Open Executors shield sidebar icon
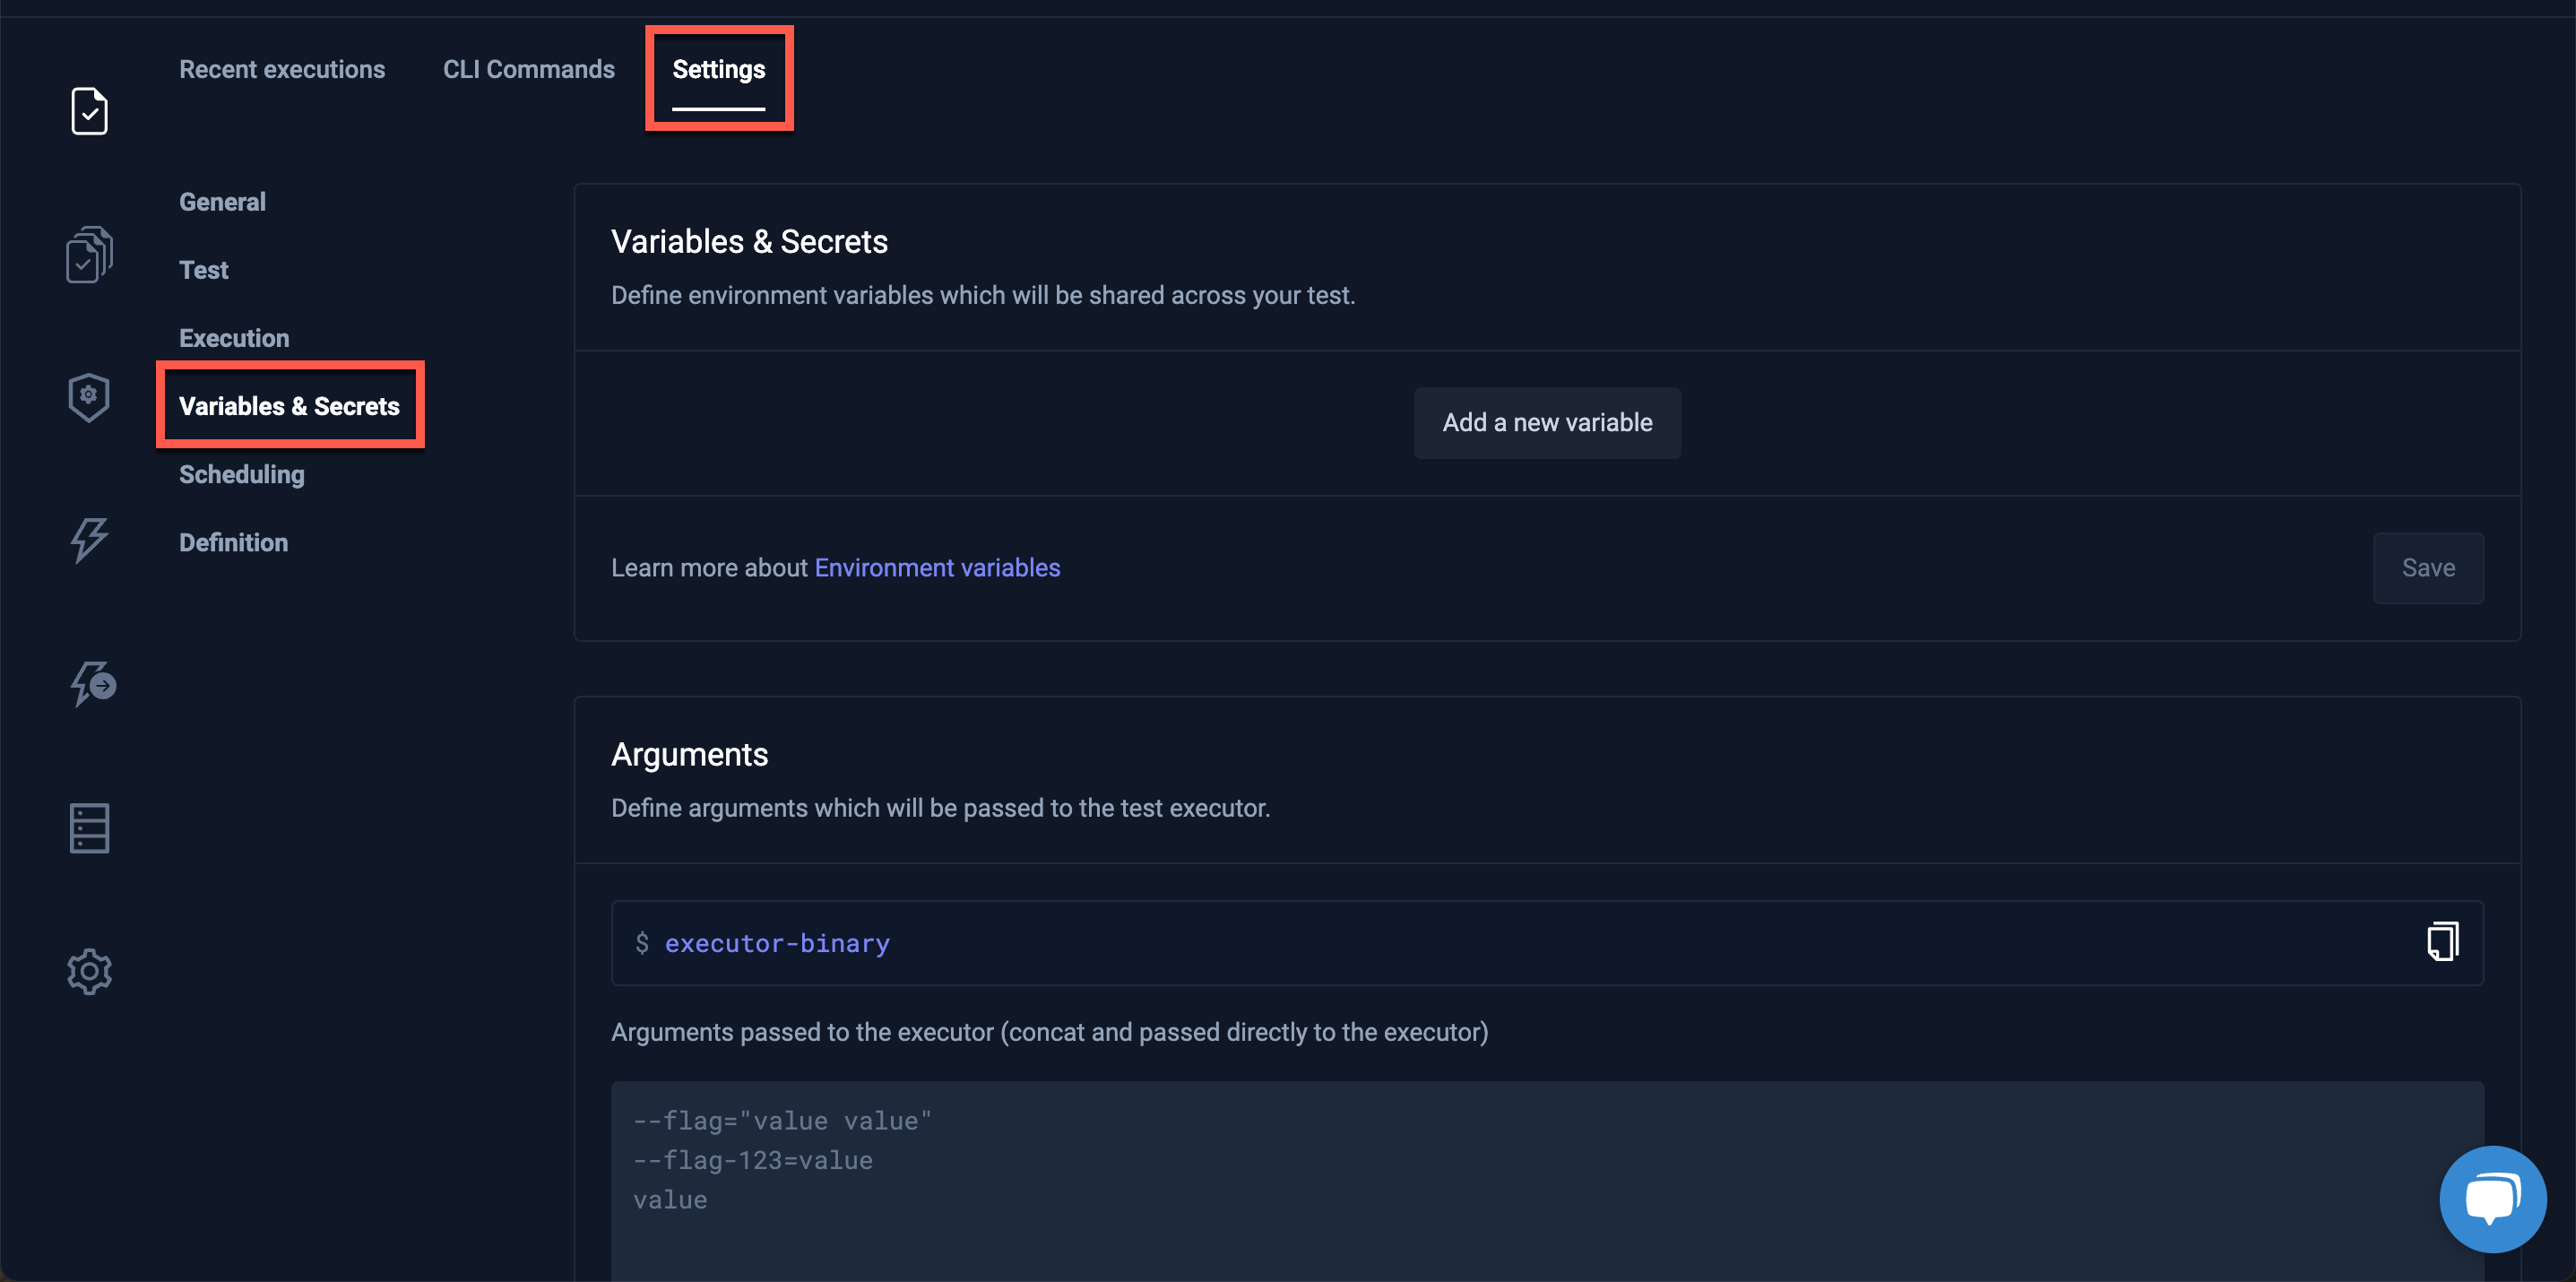 click(89, 397)
